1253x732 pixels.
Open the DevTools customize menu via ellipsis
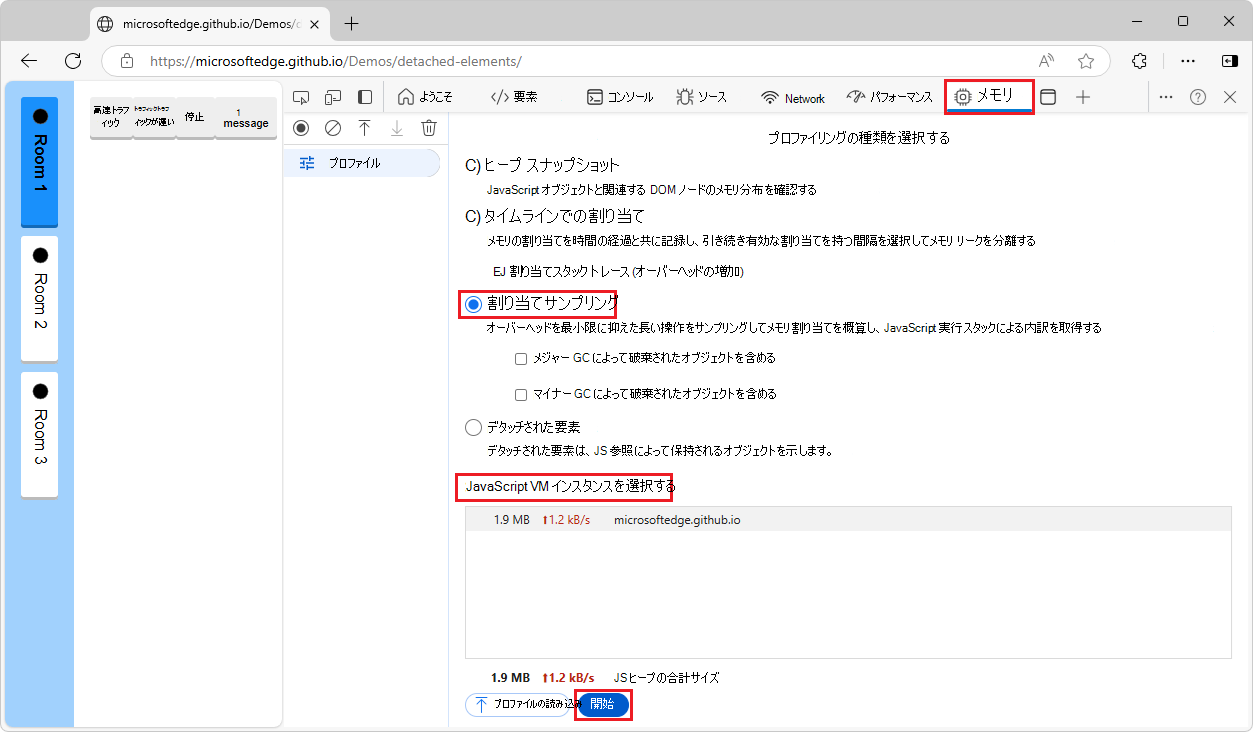click(1166, 96)
